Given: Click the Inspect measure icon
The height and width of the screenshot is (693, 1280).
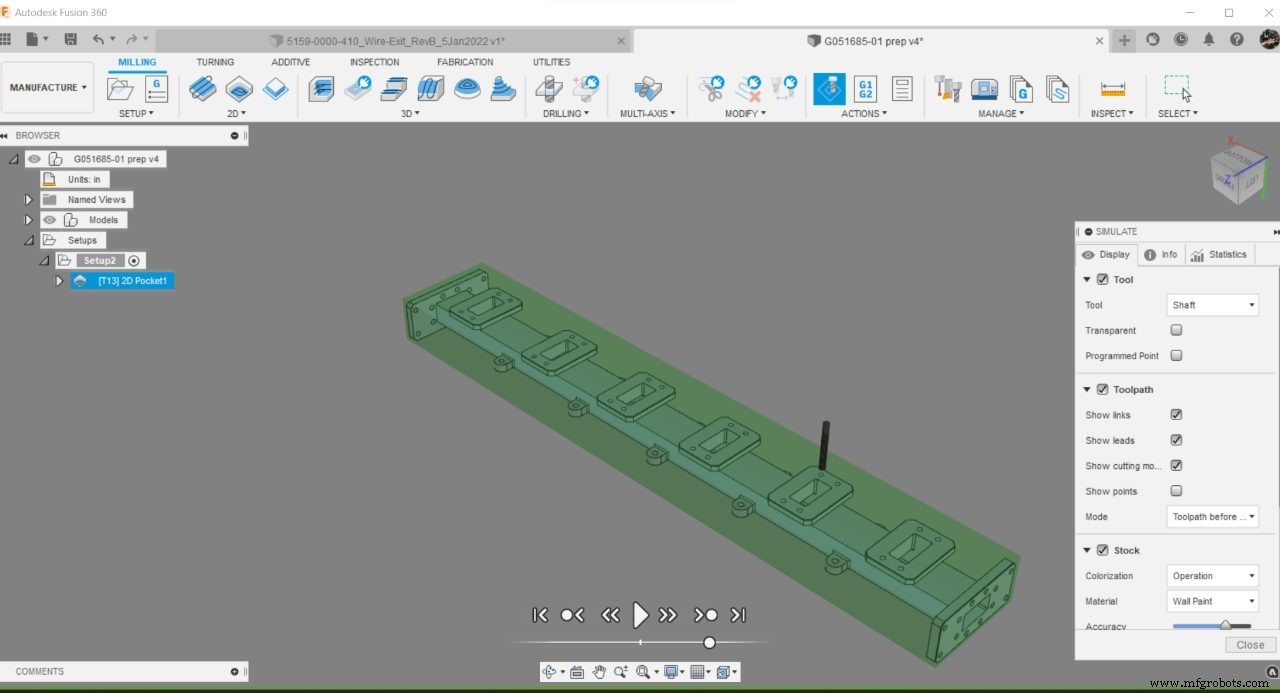Looking at the screenshot, I should (x=1113, y=88).
